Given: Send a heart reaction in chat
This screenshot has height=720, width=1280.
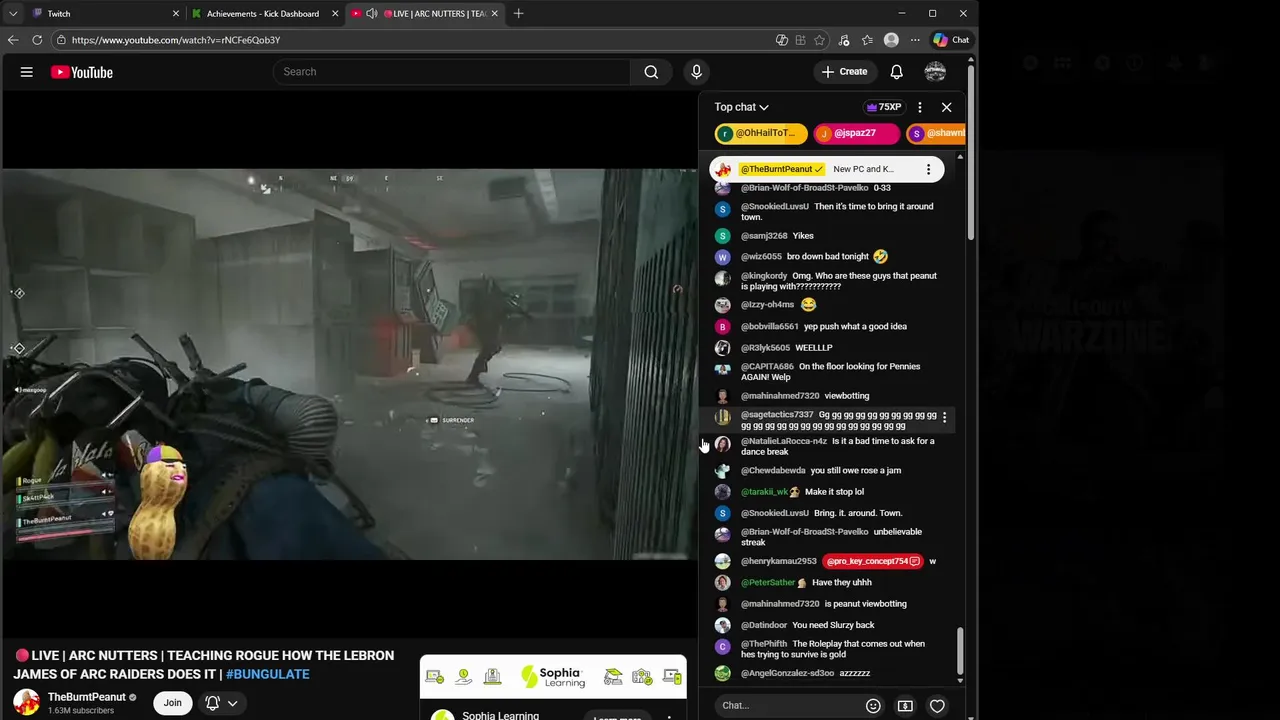Looking at the screenshot, I should click(x=937, y=706).
